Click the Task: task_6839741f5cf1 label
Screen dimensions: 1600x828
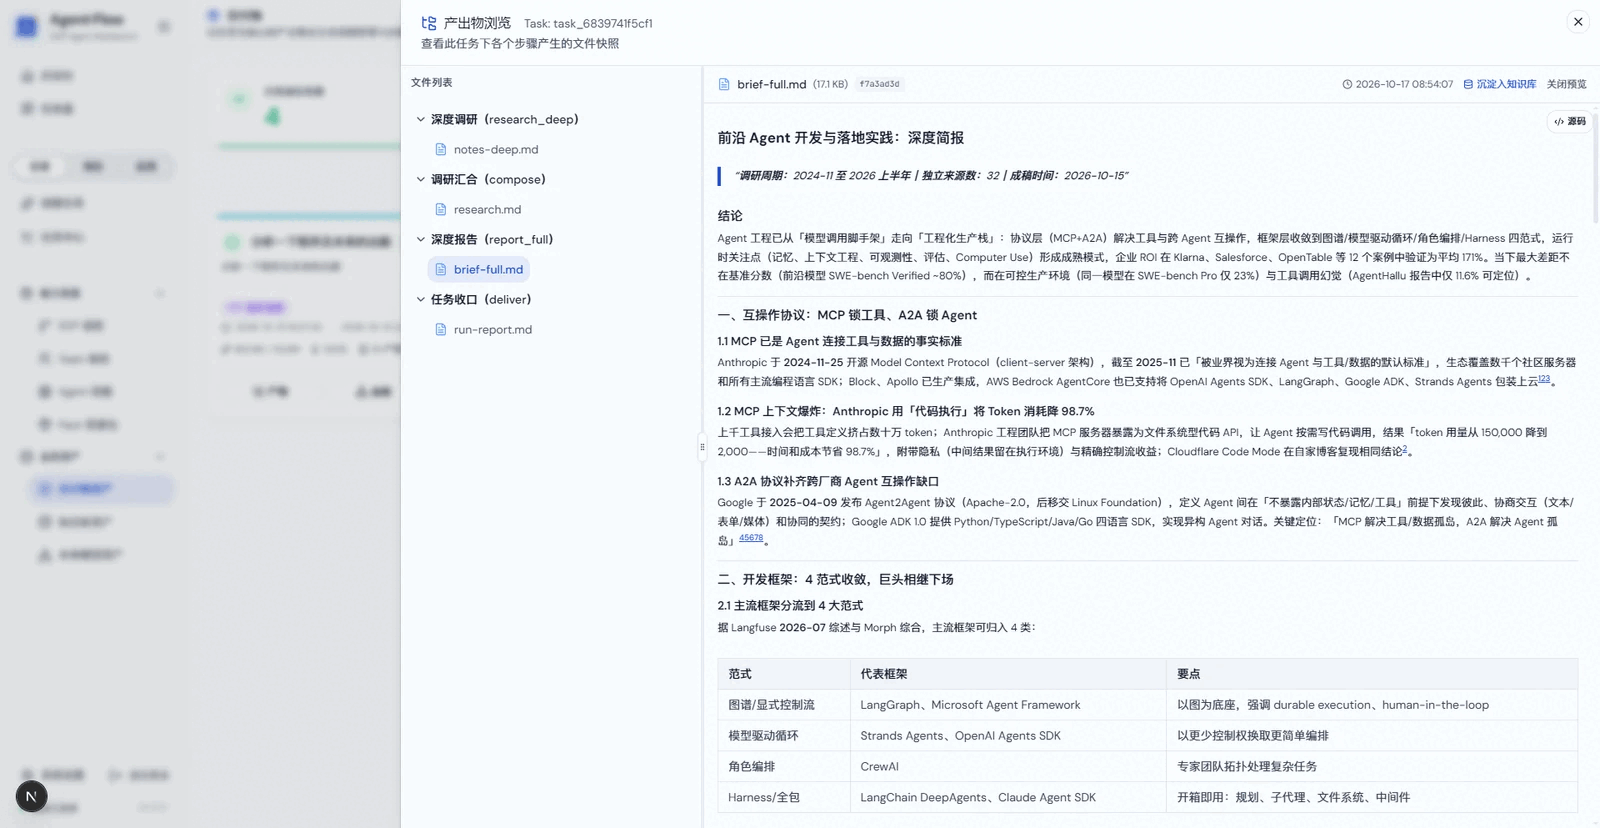[588, 23]
